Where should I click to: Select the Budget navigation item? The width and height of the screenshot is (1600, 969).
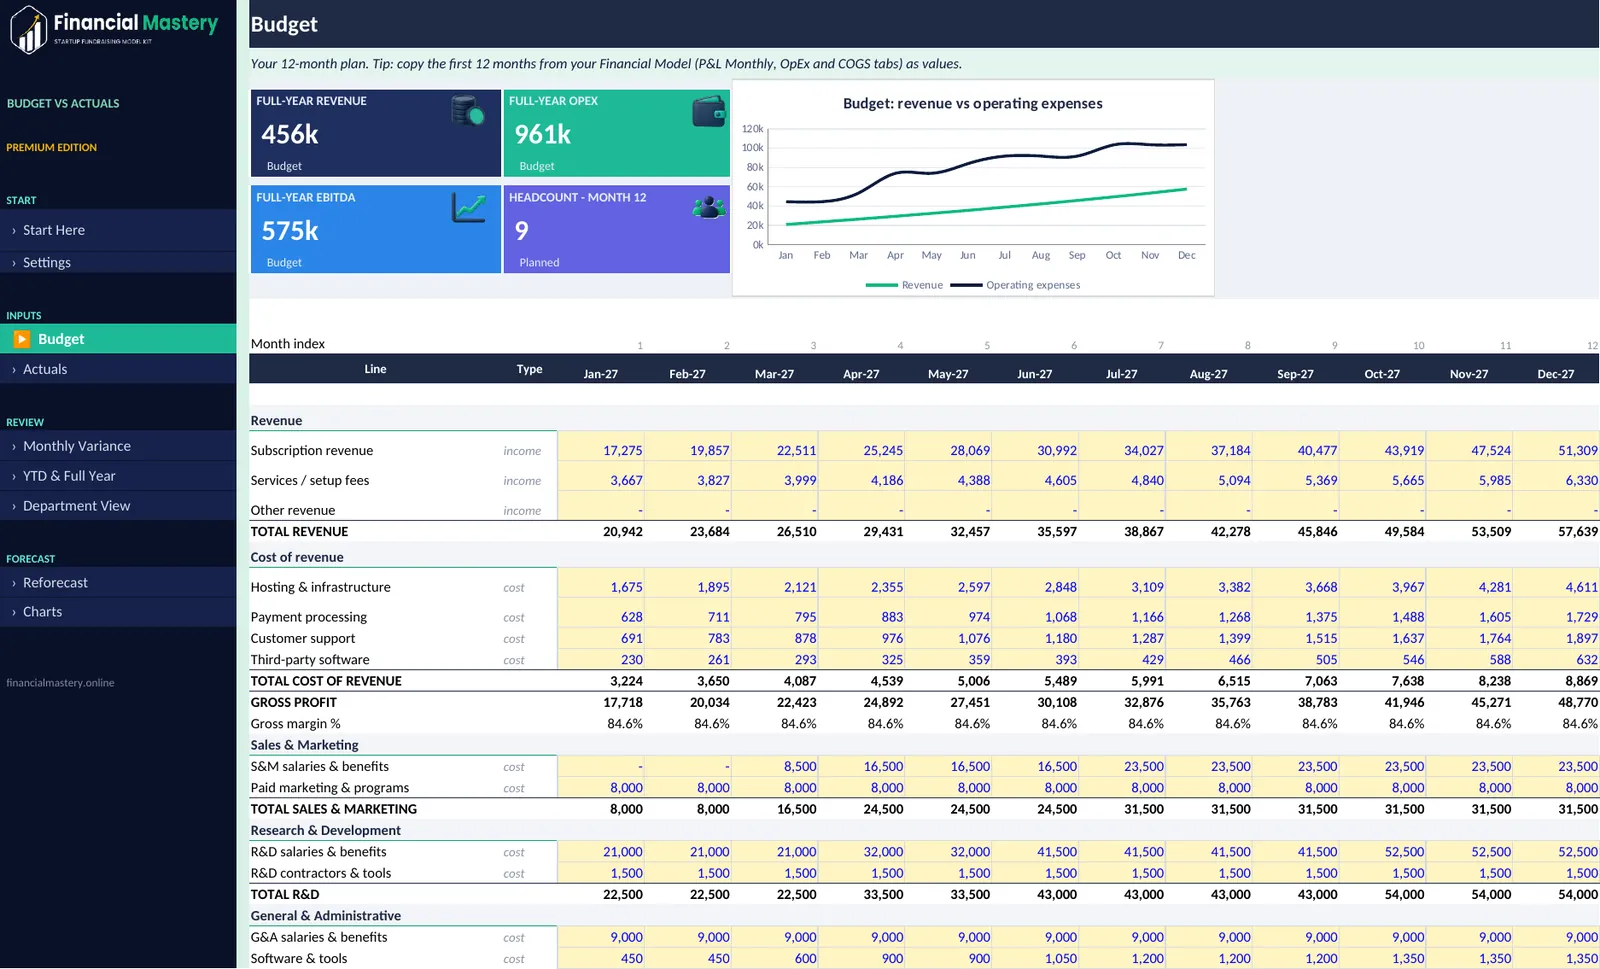[118, 339]
